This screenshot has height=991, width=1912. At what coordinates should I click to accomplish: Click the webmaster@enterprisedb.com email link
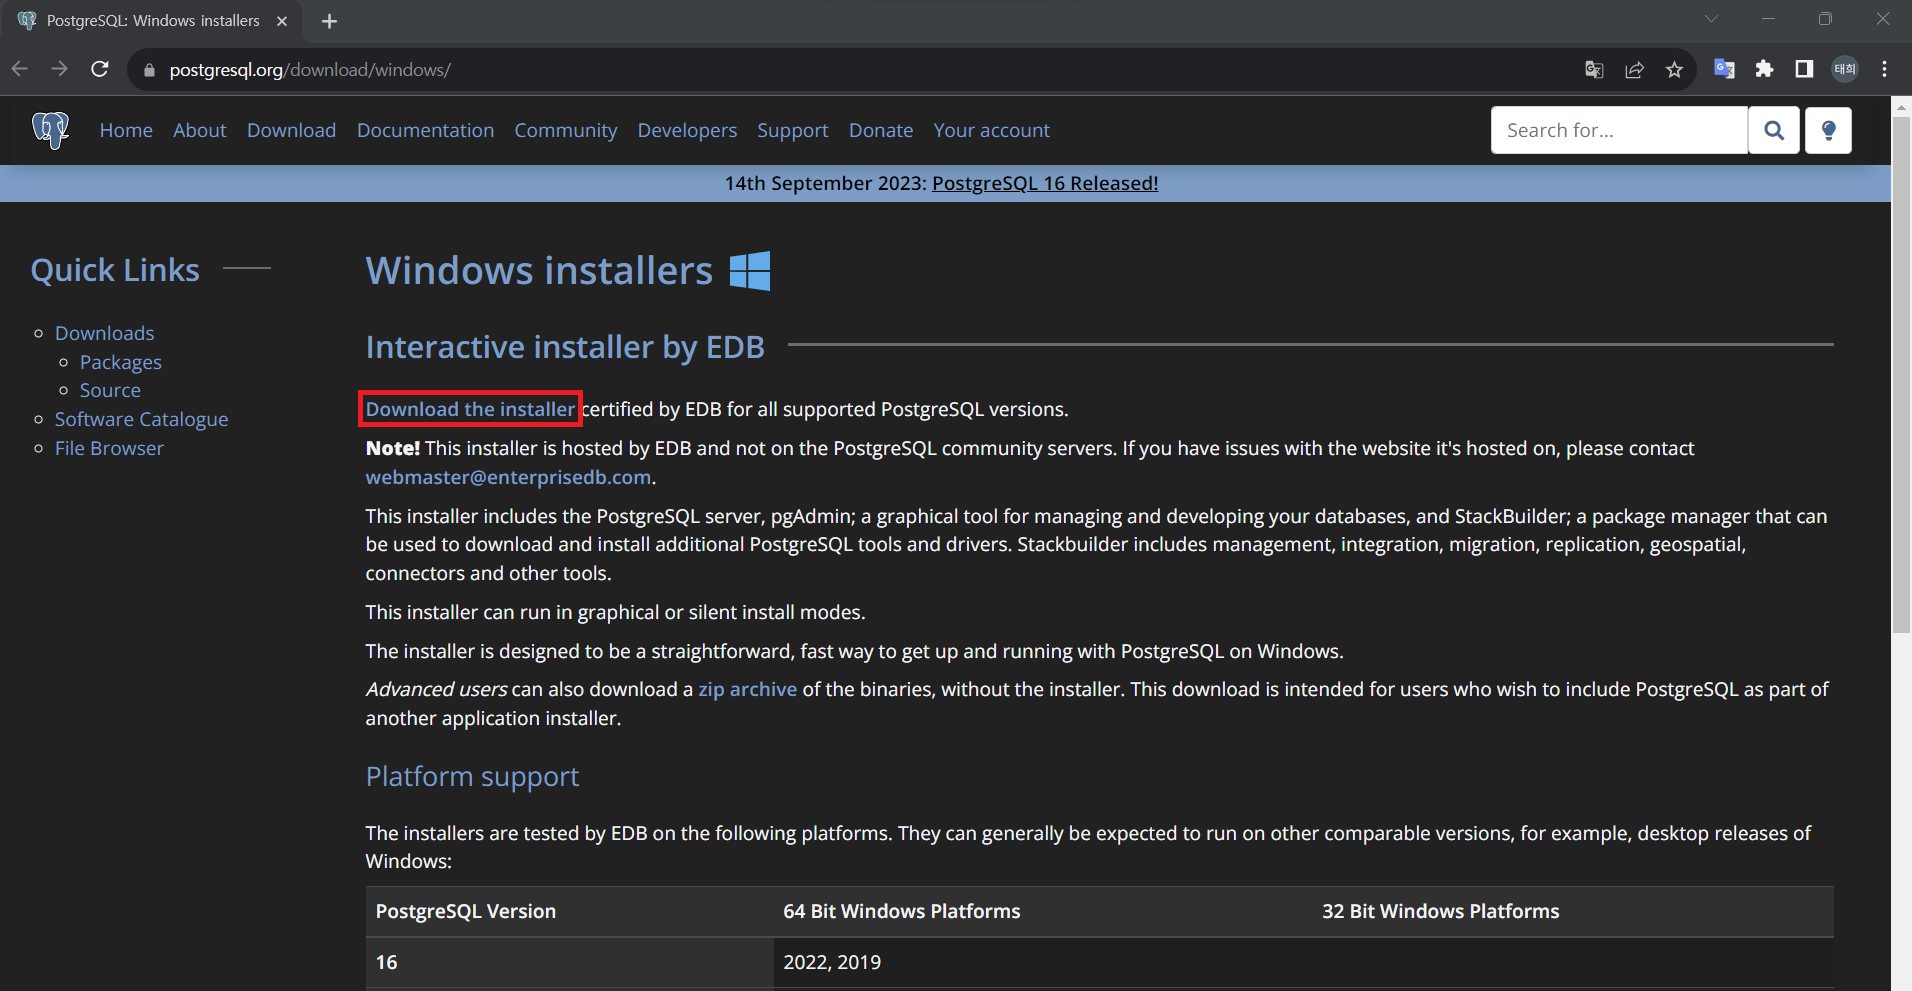click(x=508, y=477)
